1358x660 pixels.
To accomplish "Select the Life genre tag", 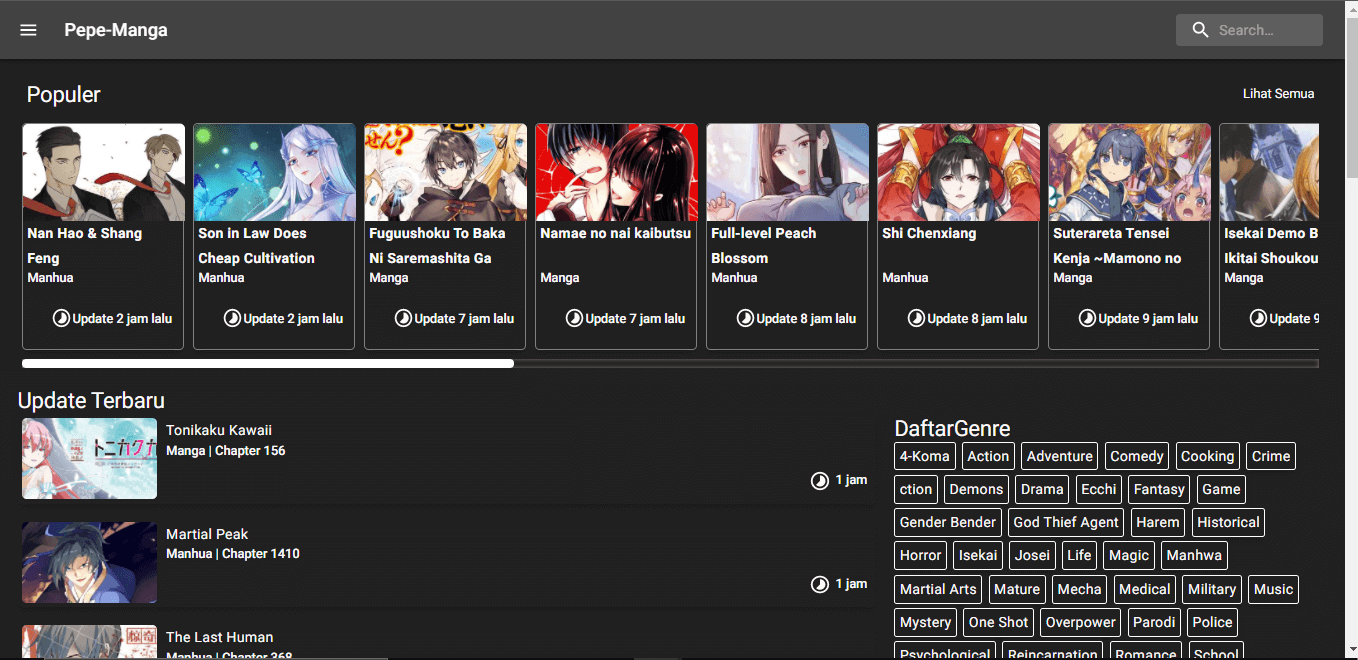I will [x=1079, y=555].
